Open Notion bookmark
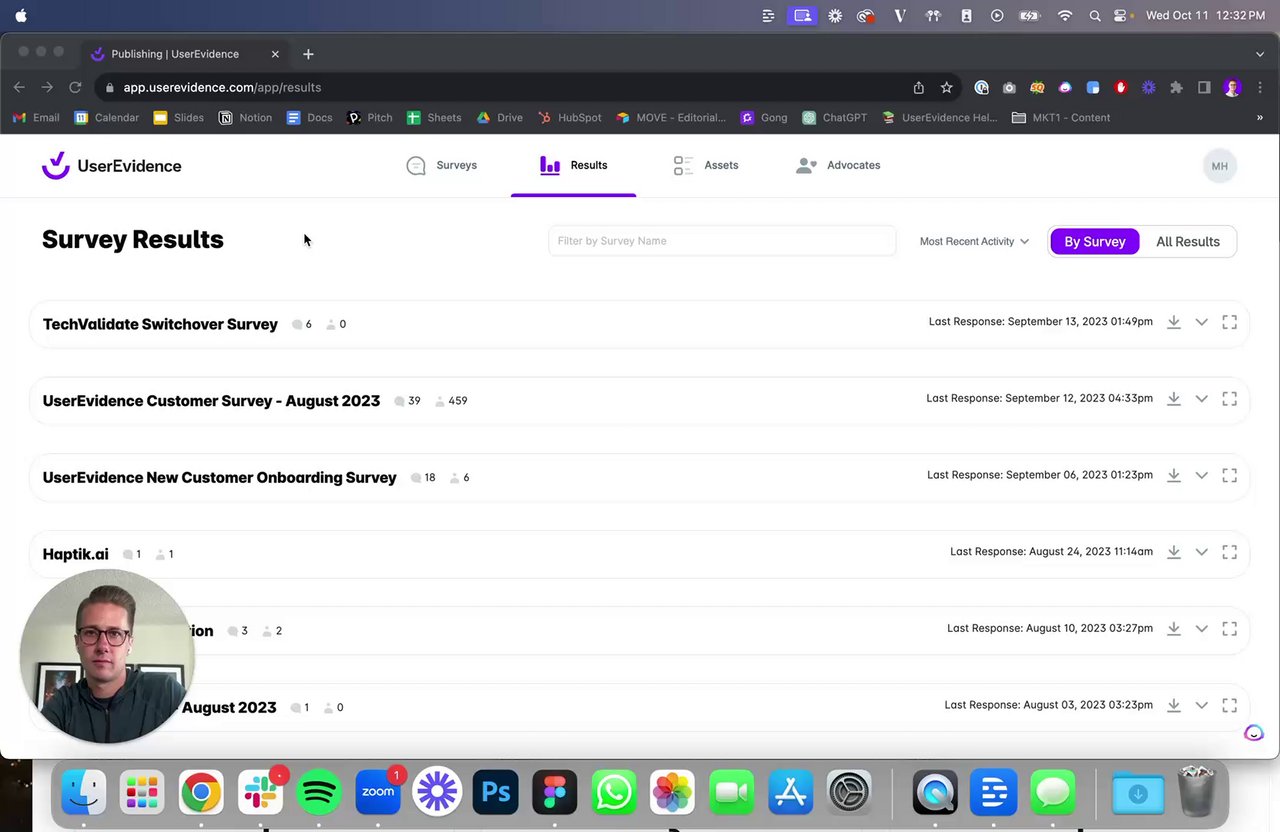Viewport: 1280px width, 832px height. [x=245, y=117]
